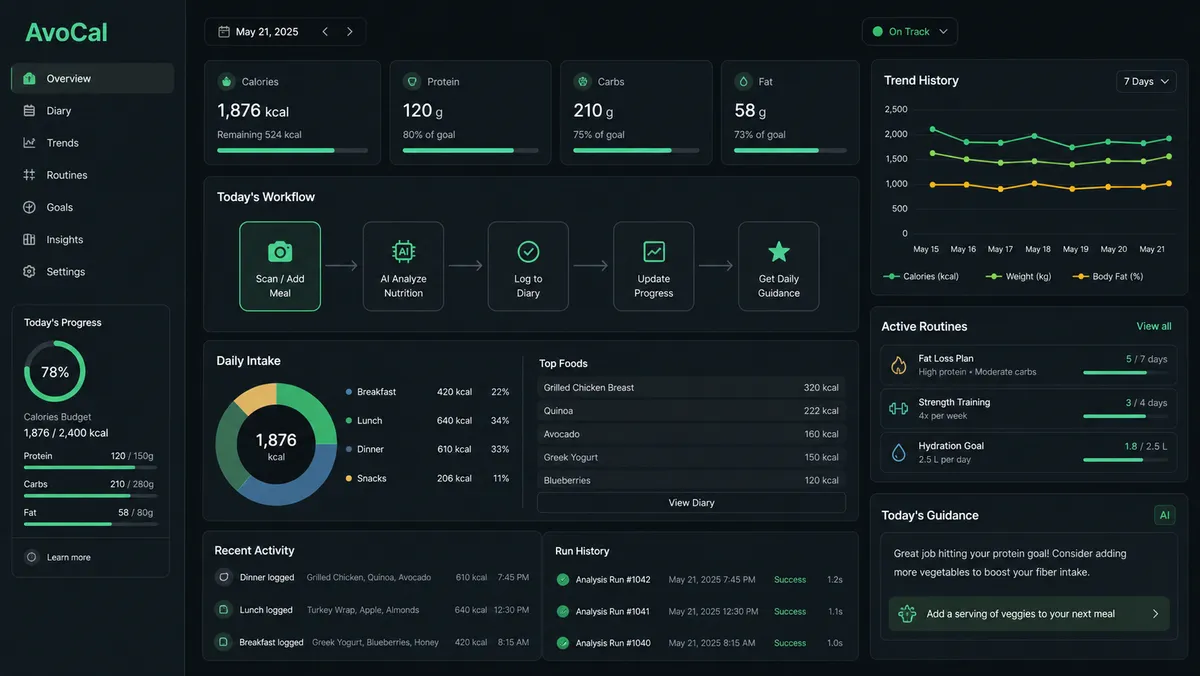The height and width of the screenshot is (676, 1200).
Task: Click success check icon for Run #1041
Action: (x=563, y=611)
